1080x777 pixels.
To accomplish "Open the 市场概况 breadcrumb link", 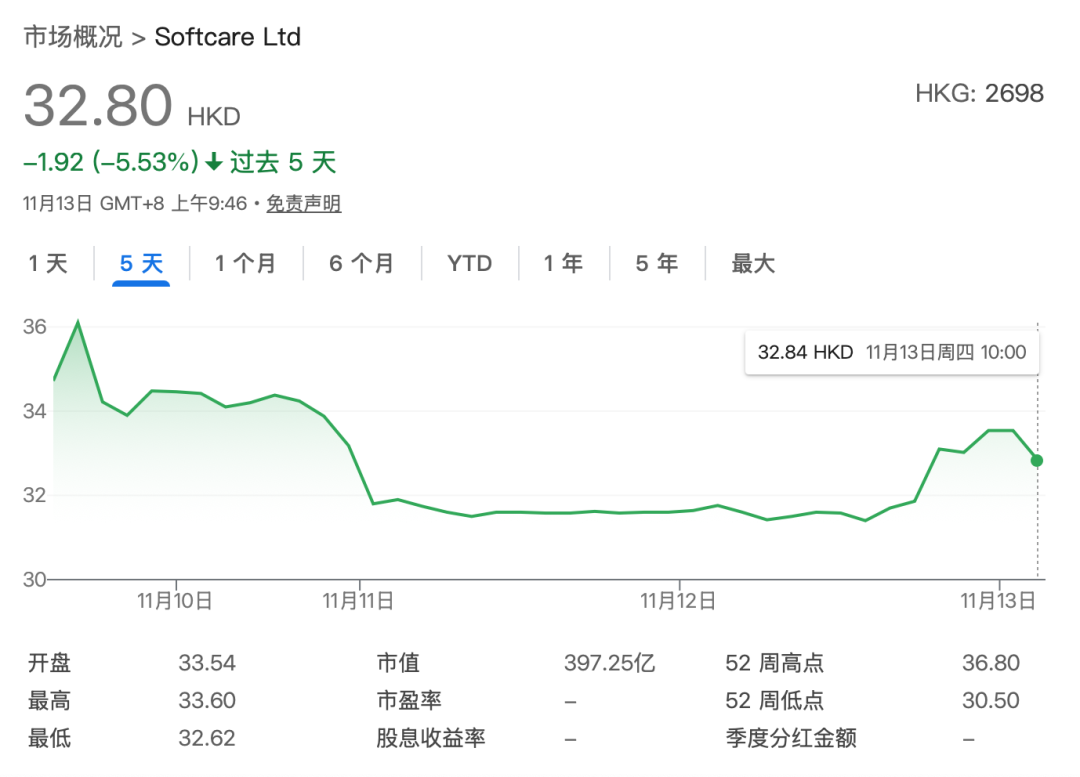I will [x=72, y=37].
